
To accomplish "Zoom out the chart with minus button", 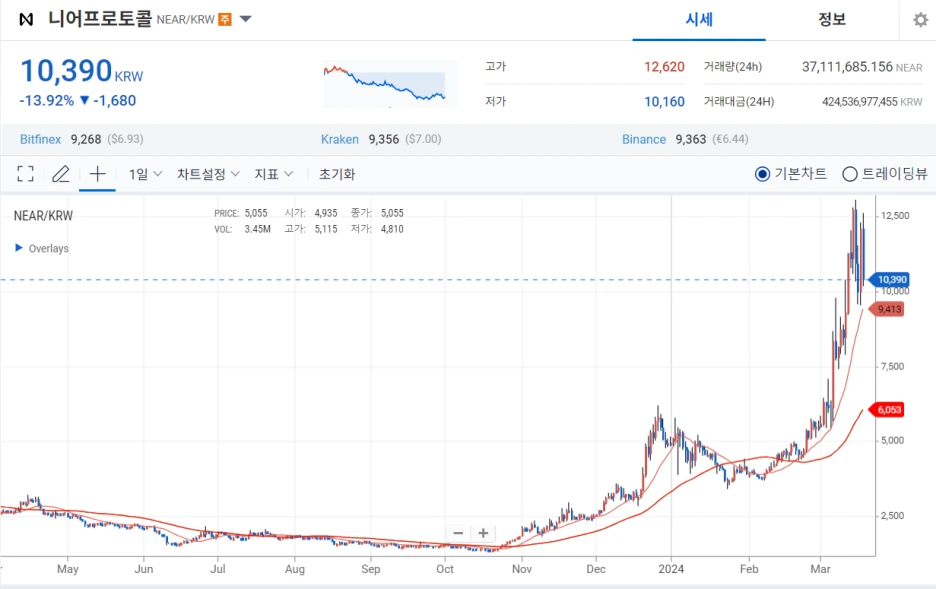I will (x=458, y=533).
